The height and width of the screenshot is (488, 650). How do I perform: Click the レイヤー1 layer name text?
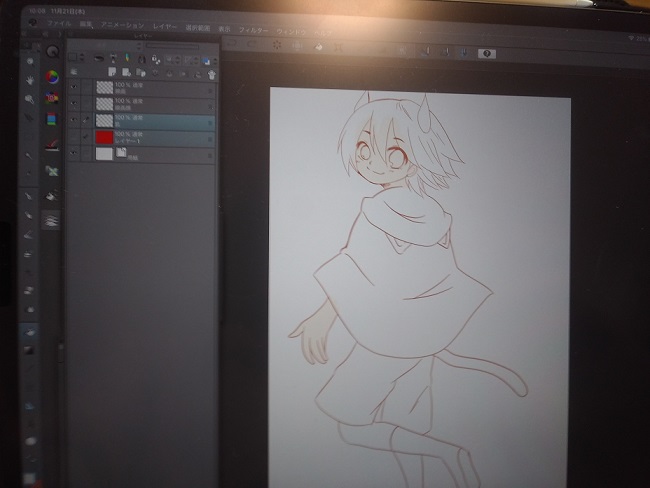[127, 141]
